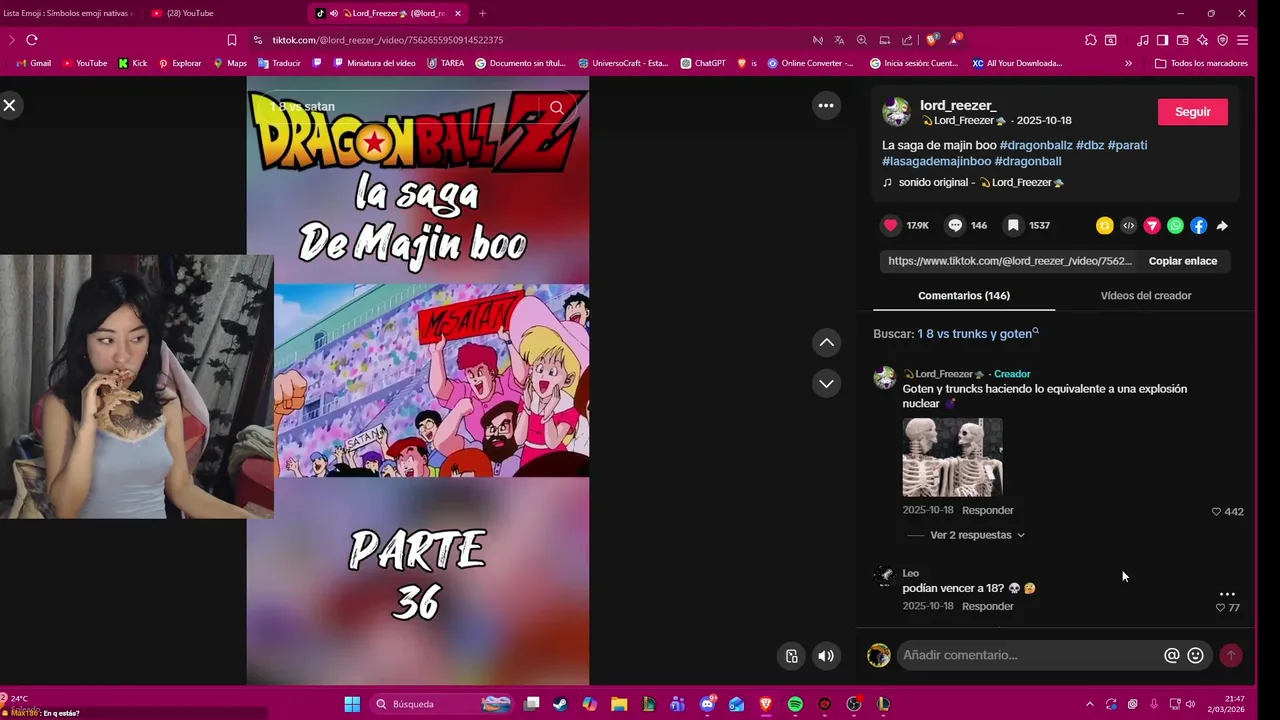Click the '1 8 vs trunks y goten' search link
This screenshot has height=720, width=1280.
pyautogui.click(x=978, y=334)
